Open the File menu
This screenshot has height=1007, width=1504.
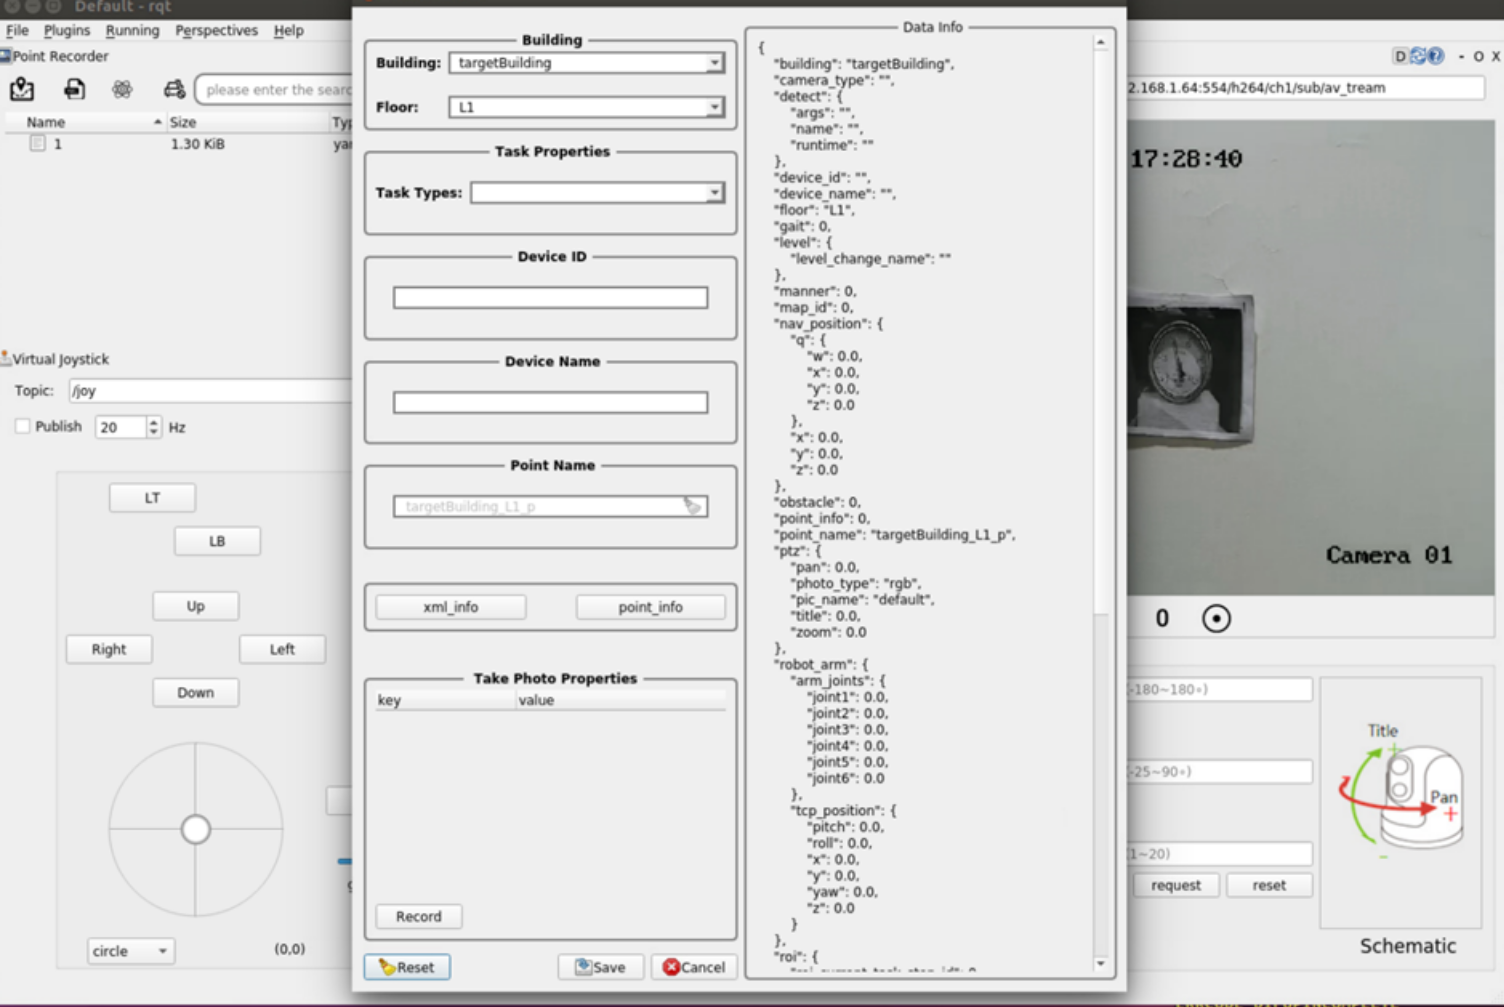coord(17,30)
